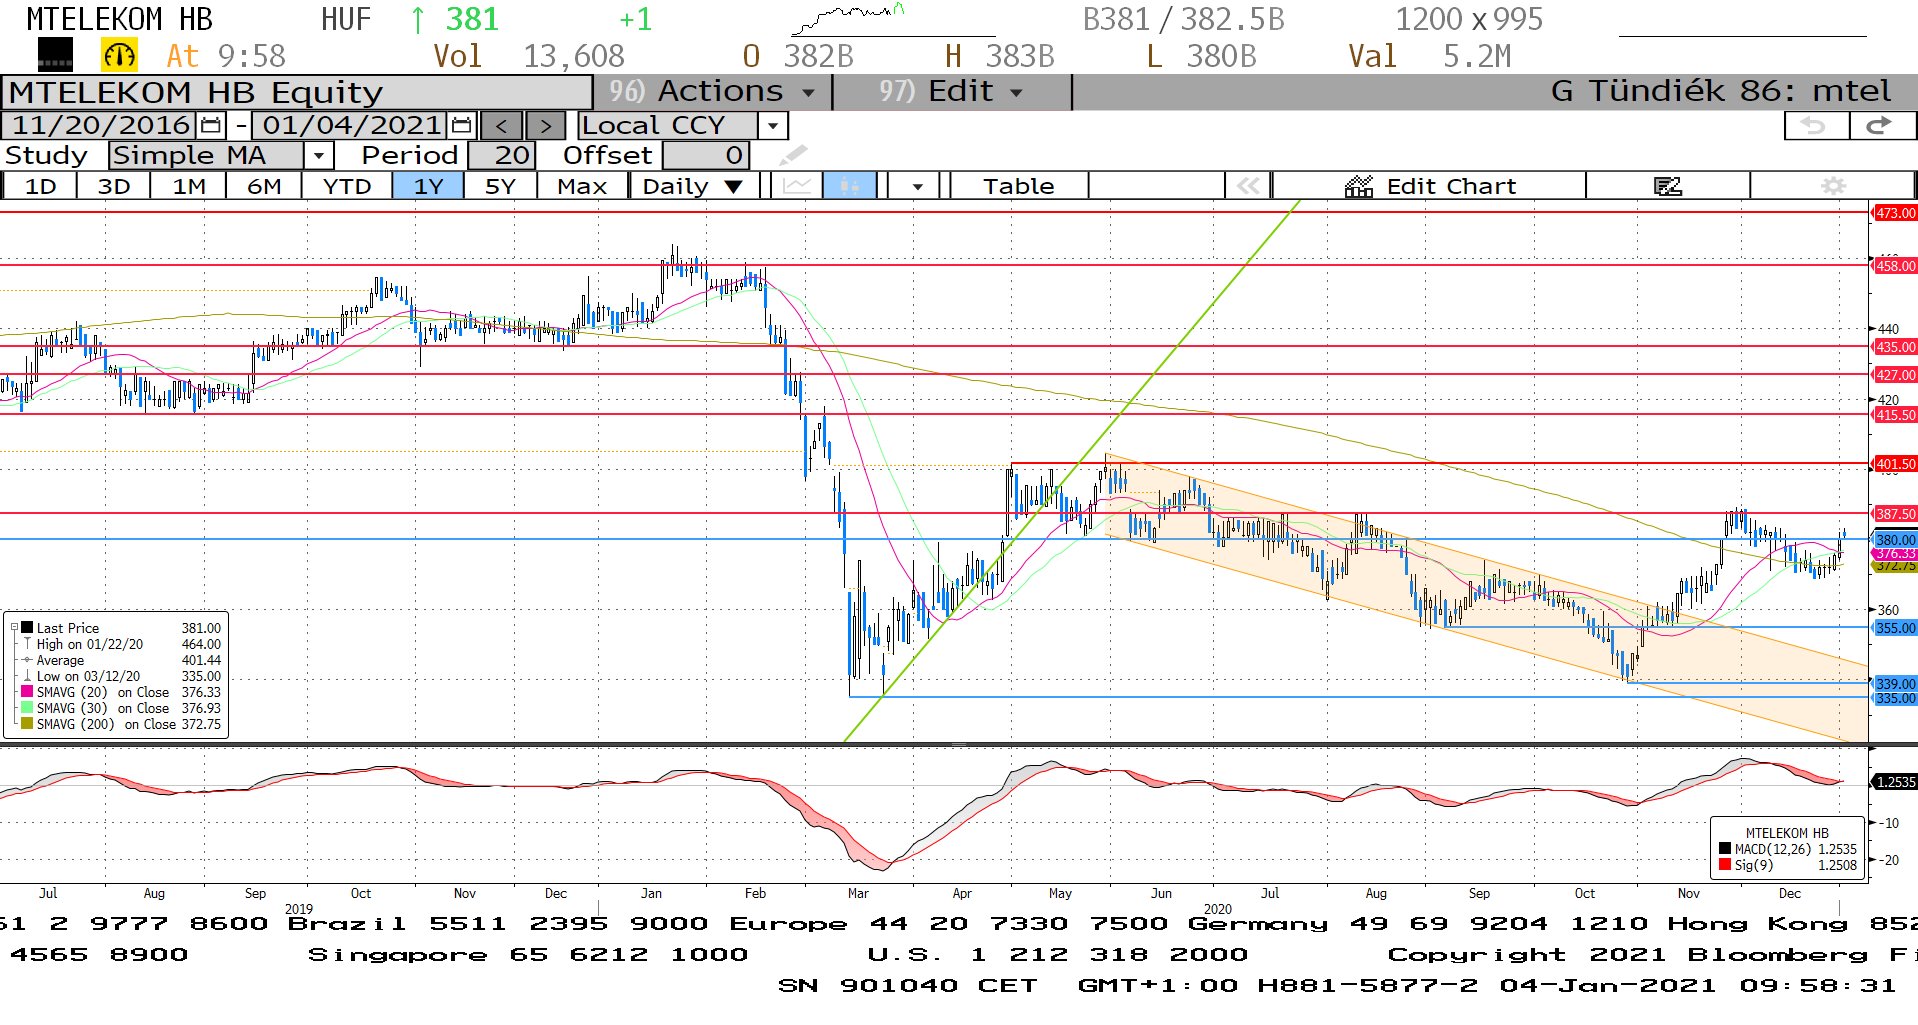The image size is (1918, 1025).
Task: Click the 427.00 red price level label
Action: (1894, 375)
